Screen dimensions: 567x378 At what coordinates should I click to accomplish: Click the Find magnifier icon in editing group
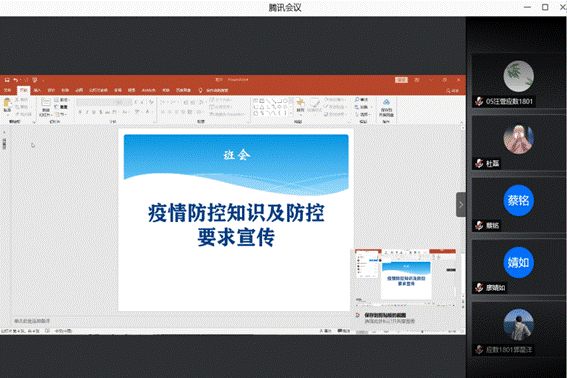(357, 99)
